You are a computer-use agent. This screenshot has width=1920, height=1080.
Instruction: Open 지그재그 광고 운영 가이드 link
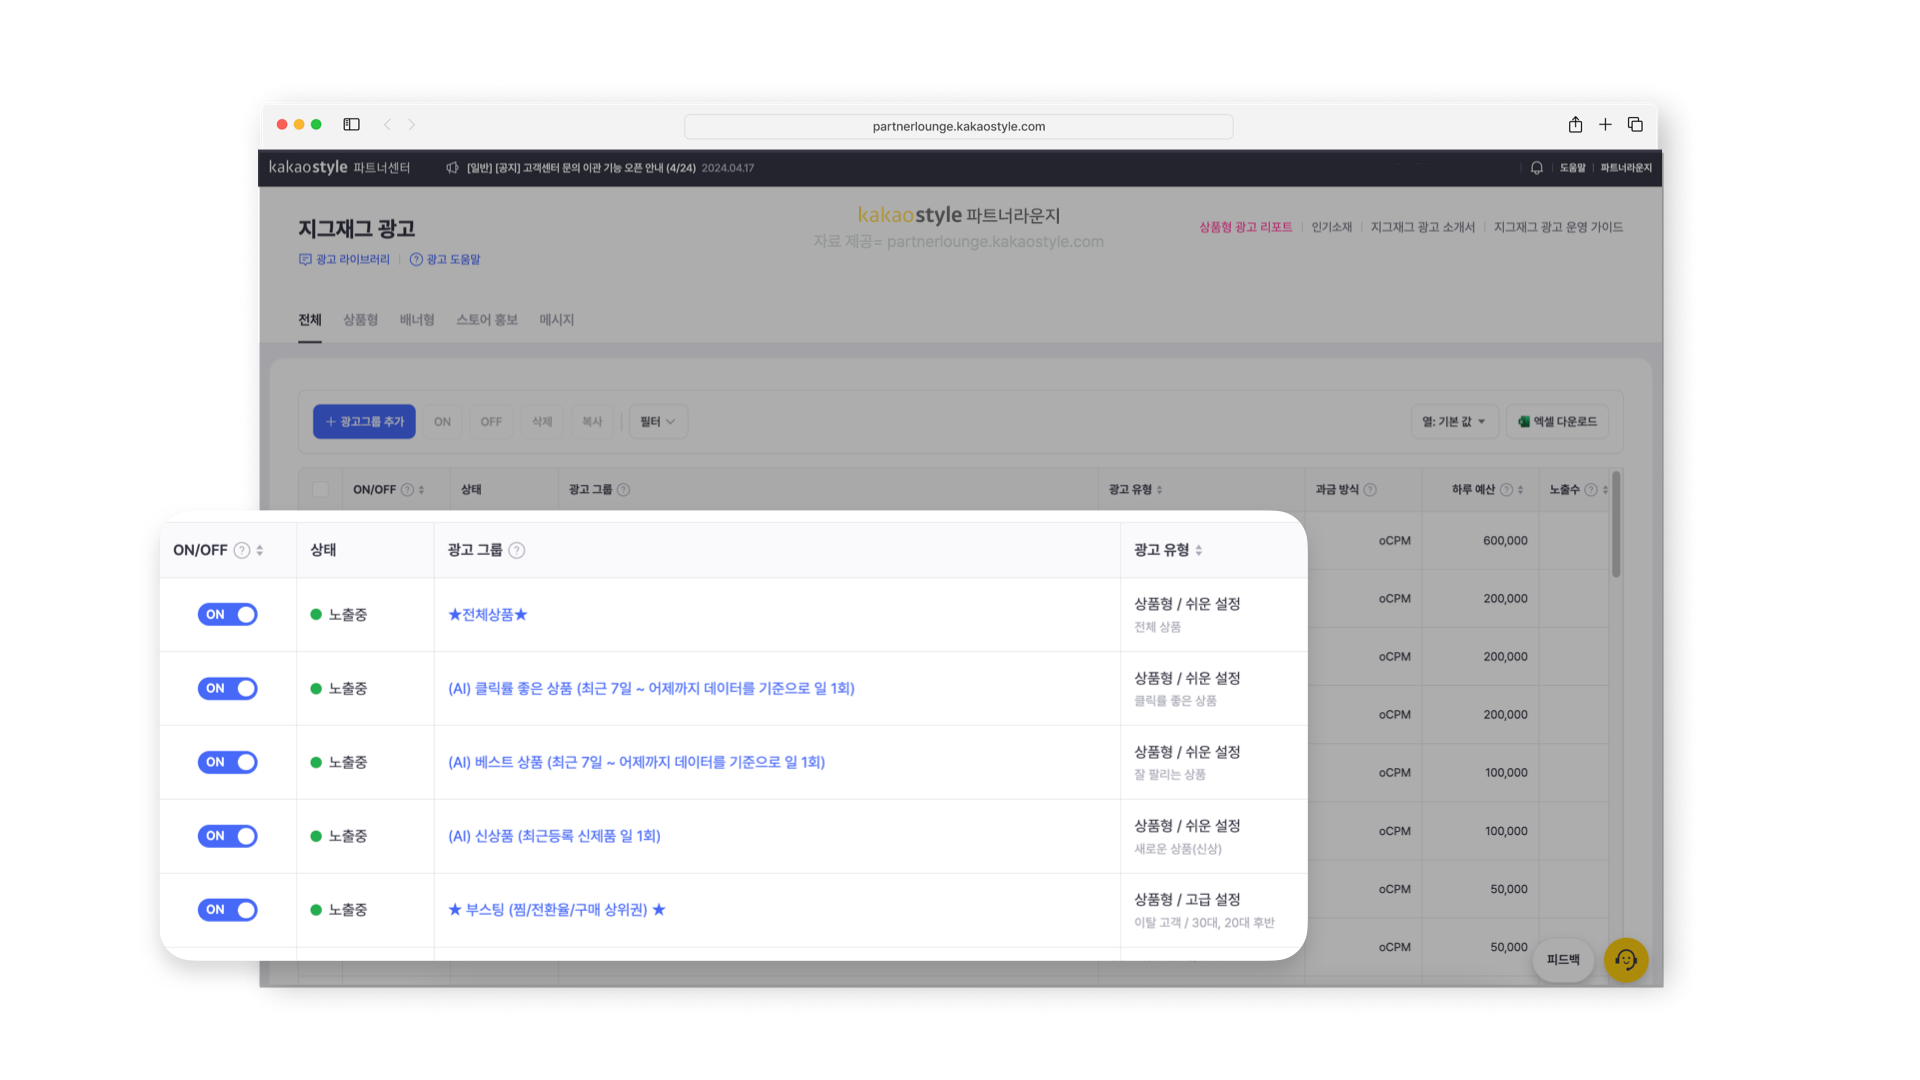click(x=1559, y=228)
